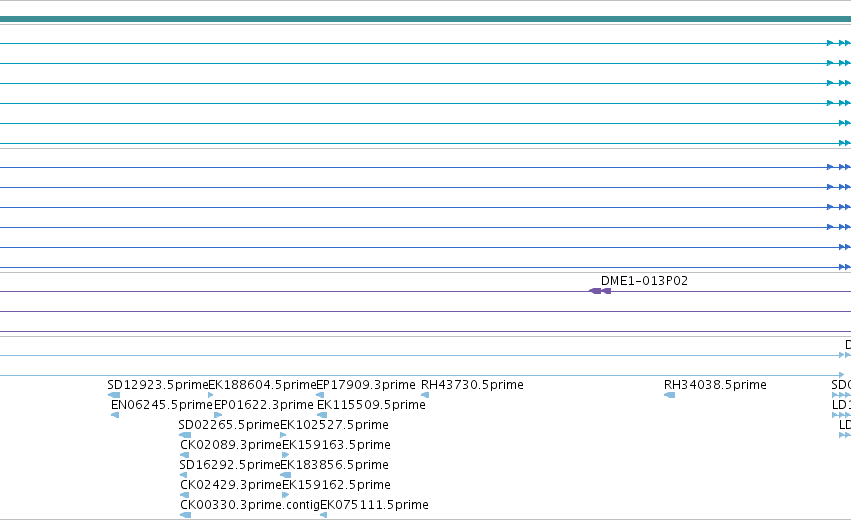Image resolution: width=851 pixels, height=520 pixels.
Task: Select the CK02089.3prime label
Action: (231, 445)
